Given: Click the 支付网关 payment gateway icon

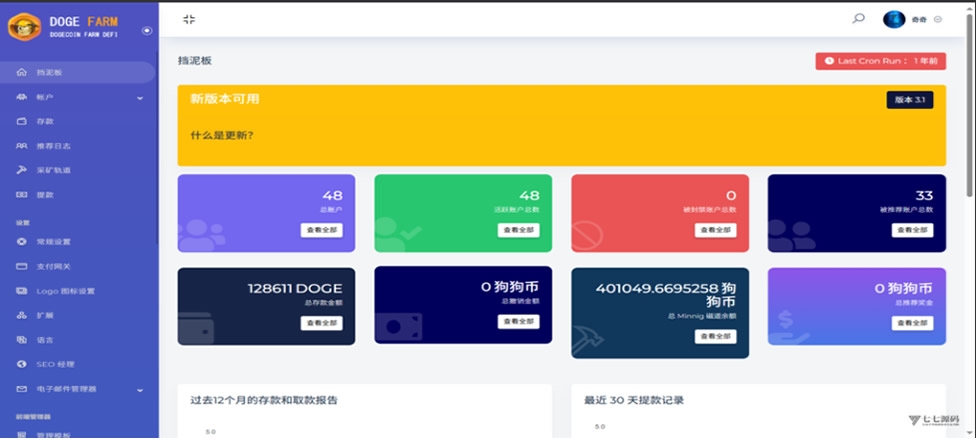Looking at the screenshot, I should 22,267.
